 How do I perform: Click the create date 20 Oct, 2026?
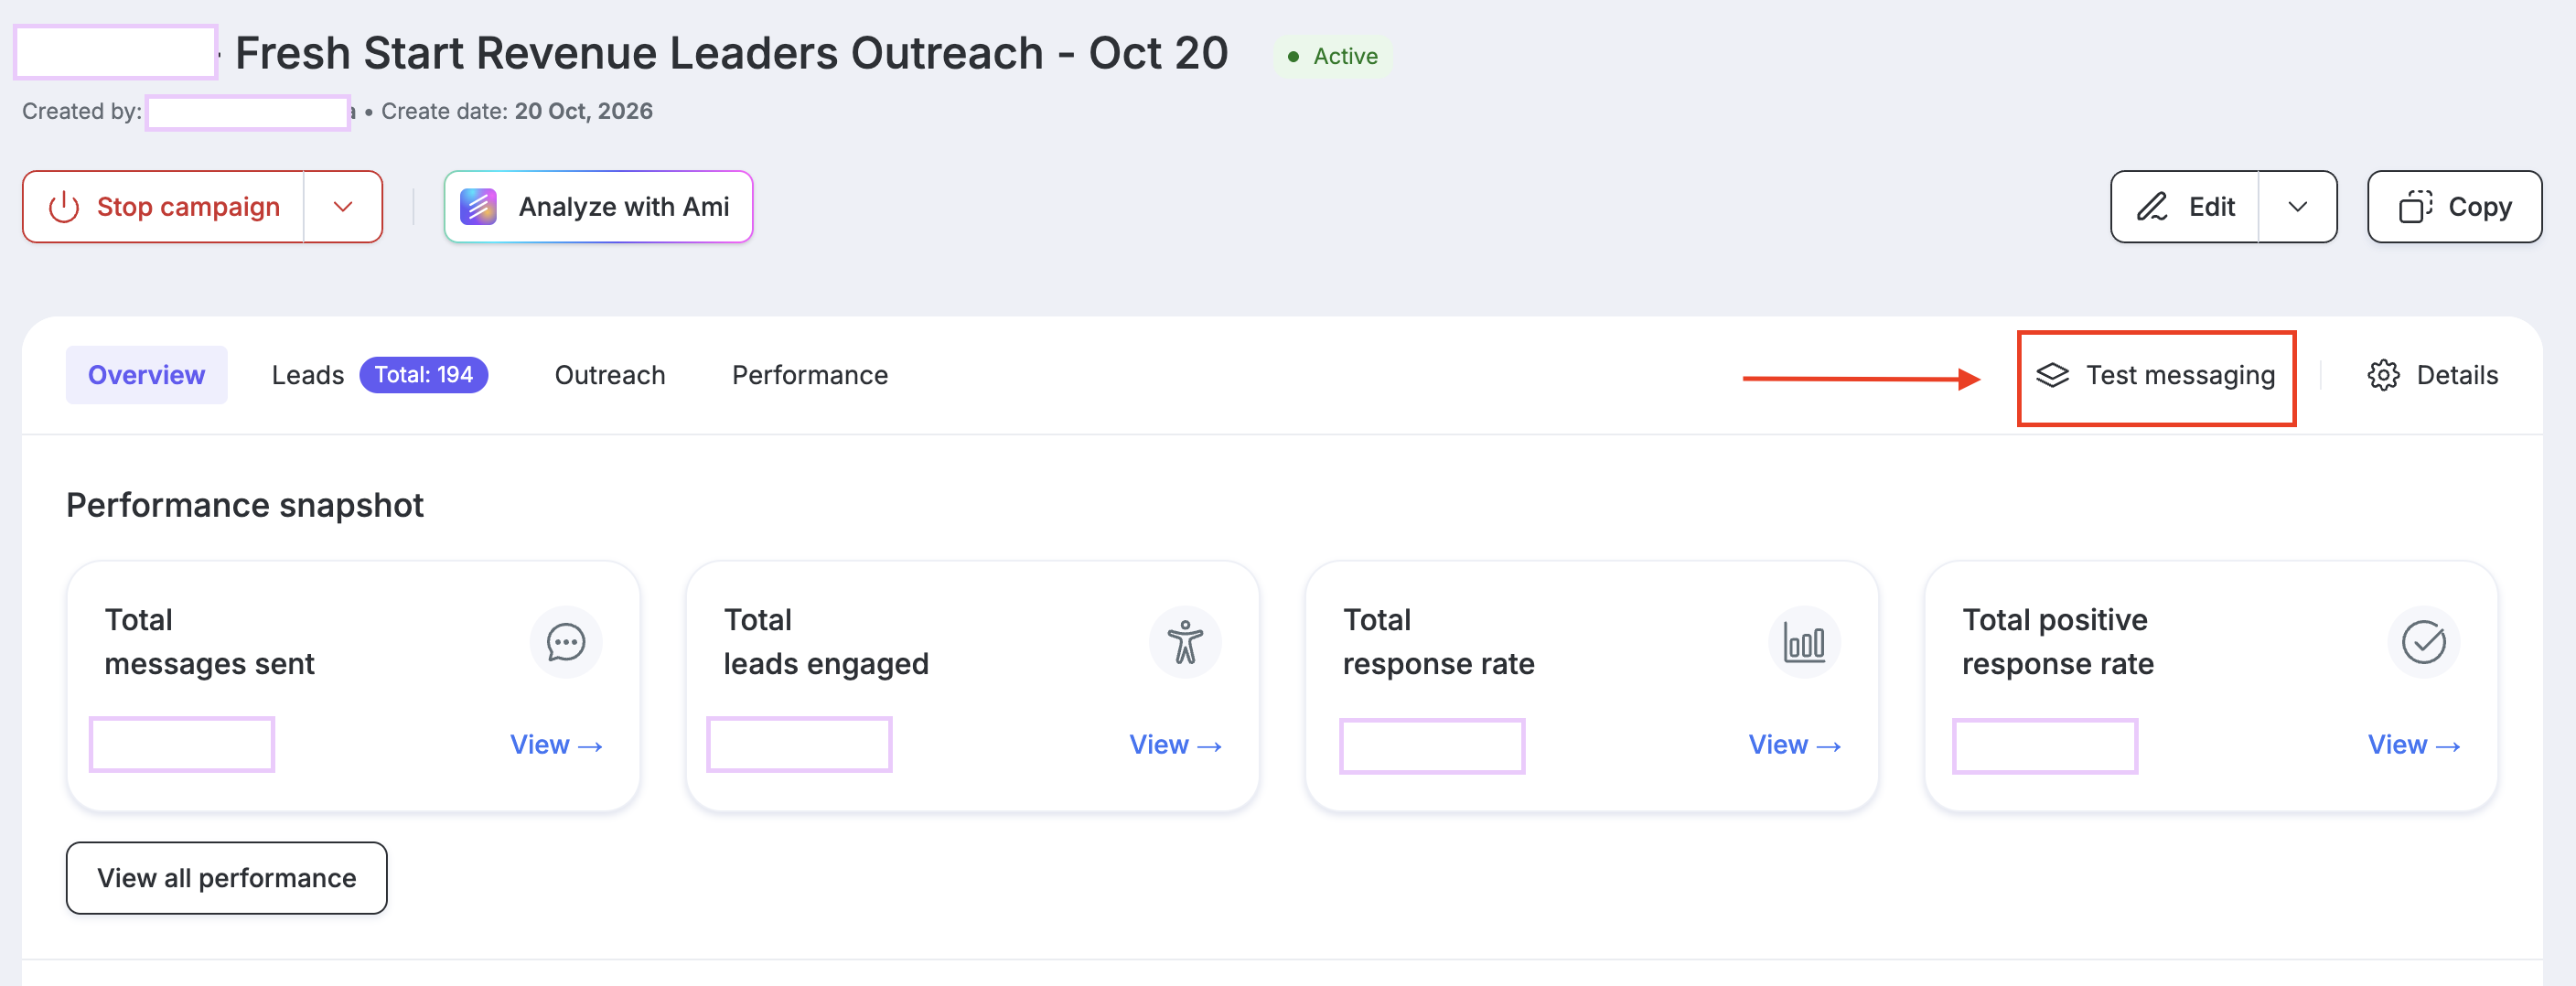click(583, 111)
